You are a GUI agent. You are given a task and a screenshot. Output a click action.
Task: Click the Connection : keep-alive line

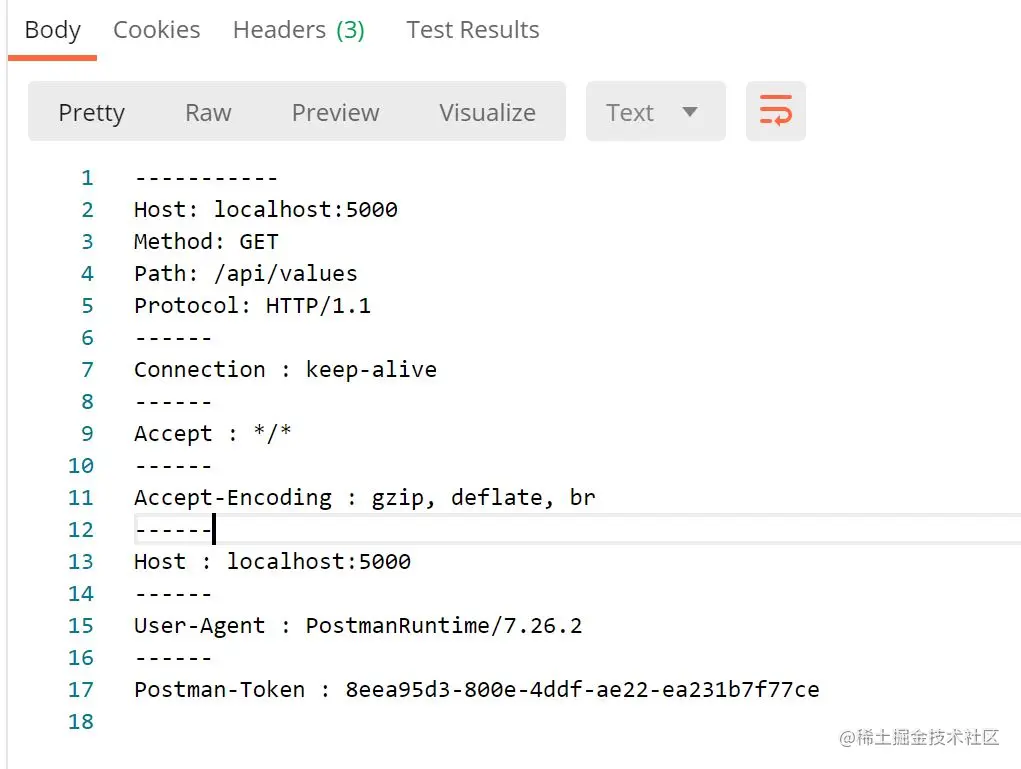click(x=285, y=370)
